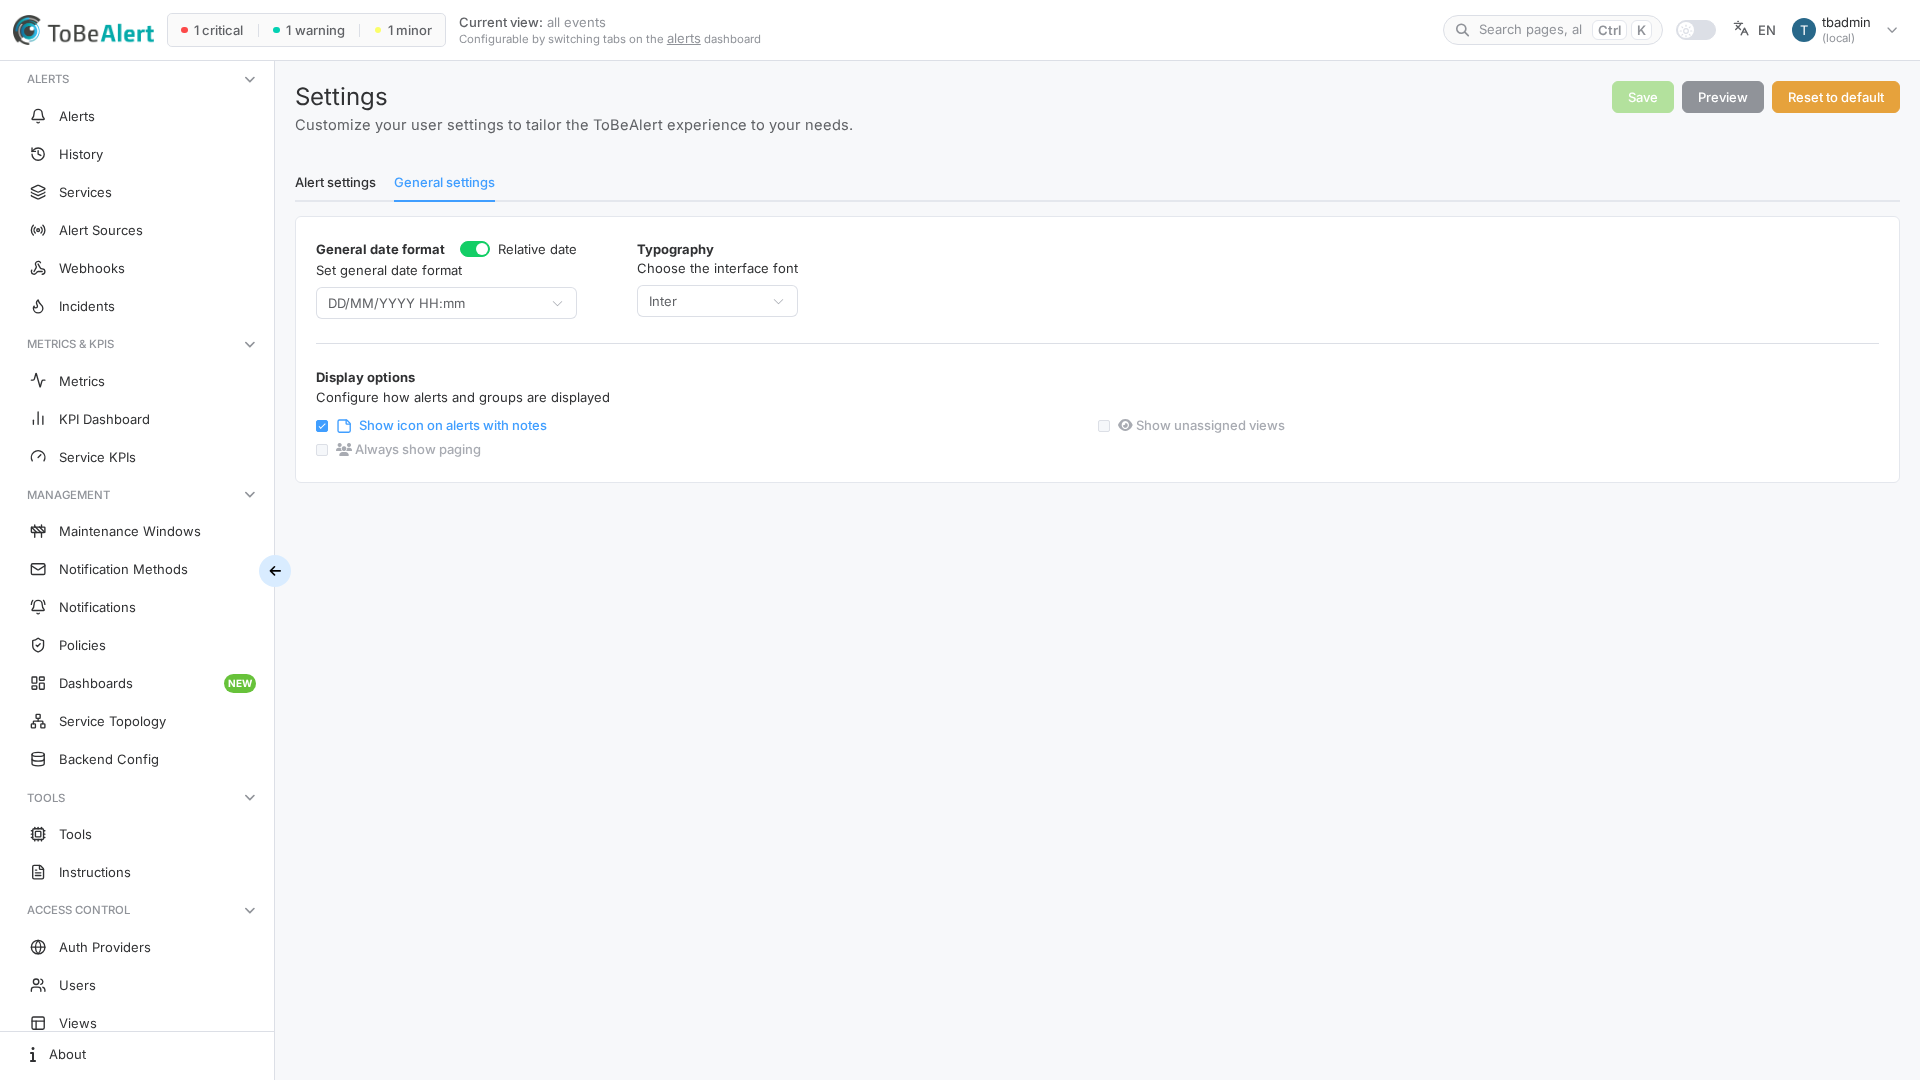
Task: Open Policies shield icon
Action: [38, 645]
